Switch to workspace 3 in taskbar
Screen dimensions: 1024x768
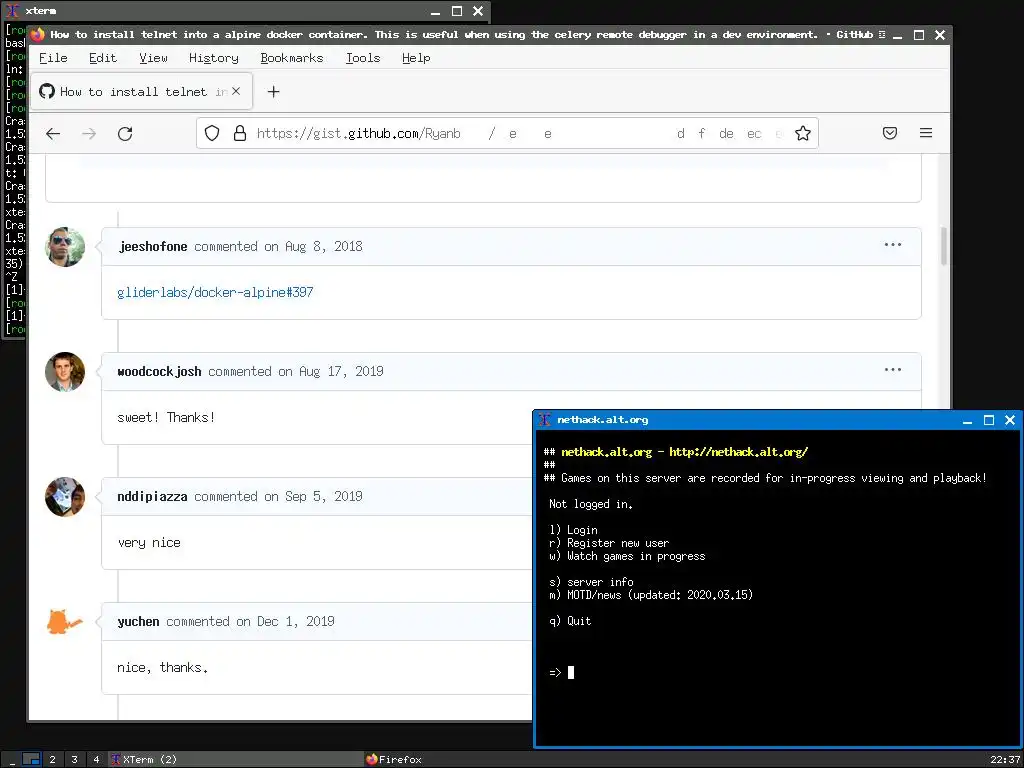tap(74, 760)
